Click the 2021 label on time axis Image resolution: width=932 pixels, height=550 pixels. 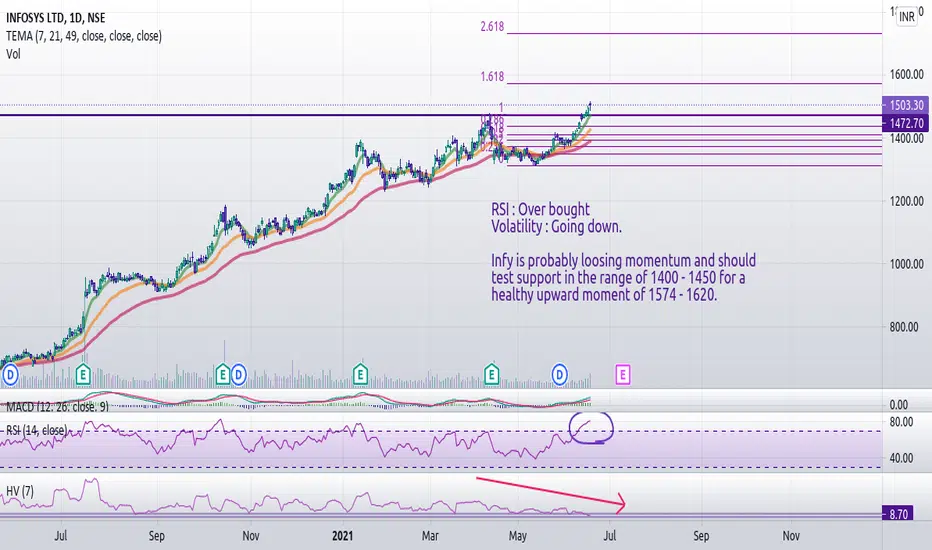click(x=342, y=536)
